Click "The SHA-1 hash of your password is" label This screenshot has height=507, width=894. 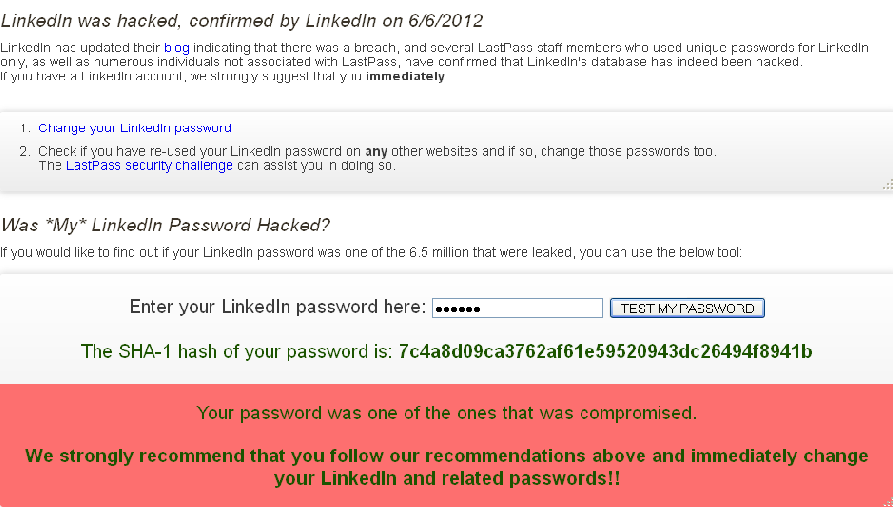pos(237,351)
